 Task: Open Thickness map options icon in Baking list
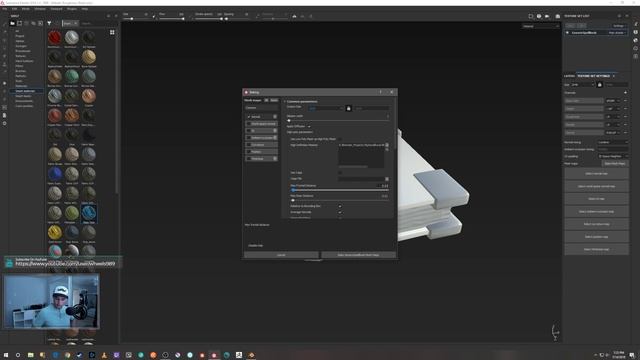[x=275, y=158]
